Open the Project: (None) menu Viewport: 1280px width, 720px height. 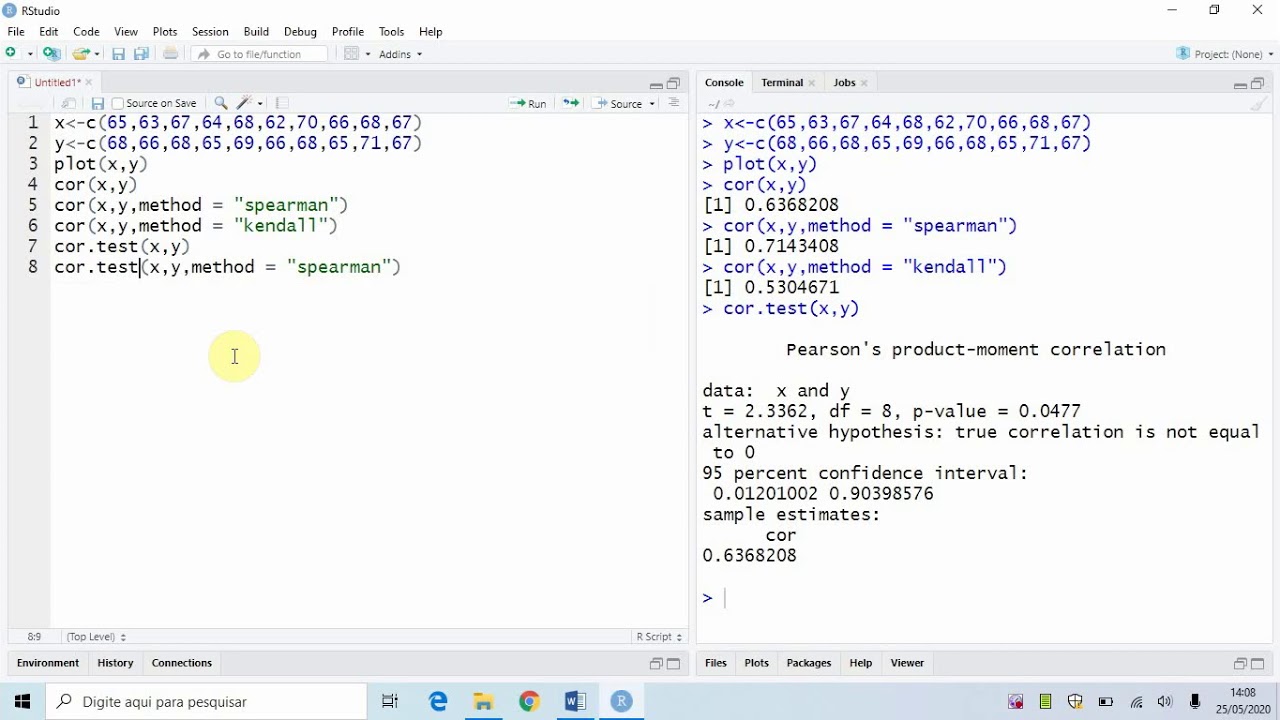coord(1226,54)
